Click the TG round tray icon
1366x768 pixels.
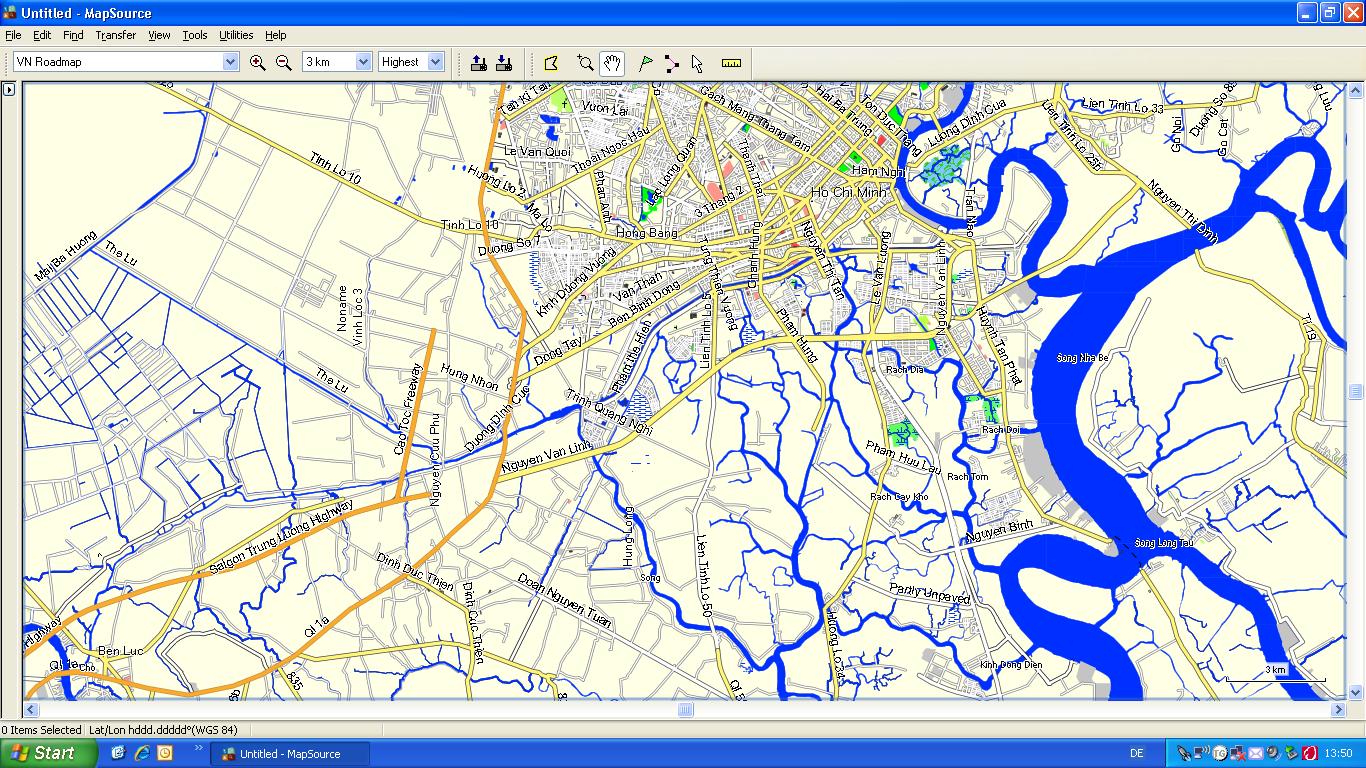point(1220,753)
